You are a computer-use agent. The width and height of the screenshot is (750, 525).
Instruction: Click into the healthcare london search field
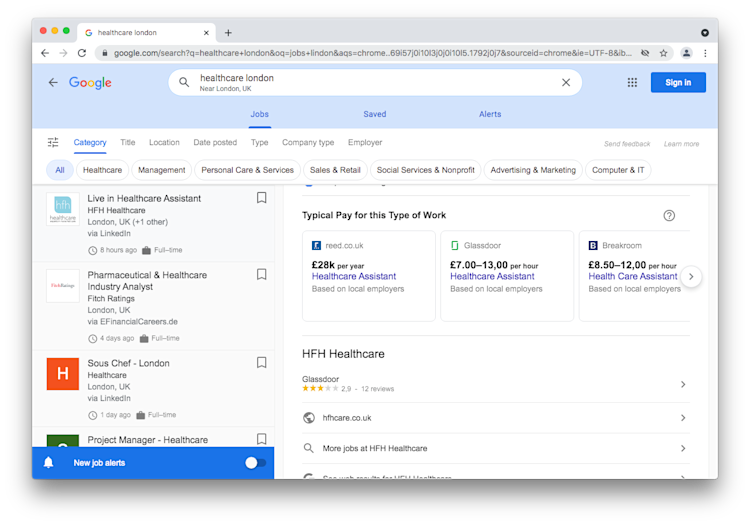375,82
